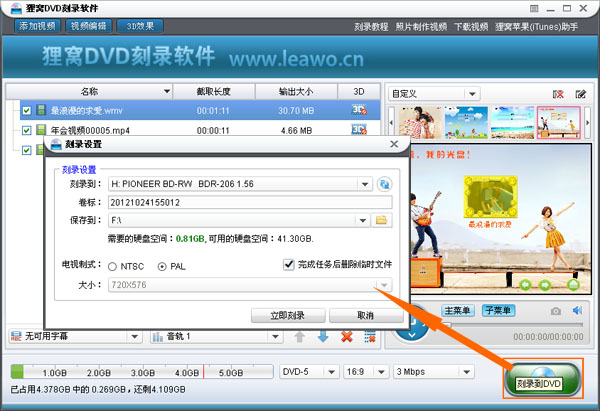Click the subtitle ABC icon
Image resolution: width=600 pixels, height=411 pixels.
[x=16, y=336]
